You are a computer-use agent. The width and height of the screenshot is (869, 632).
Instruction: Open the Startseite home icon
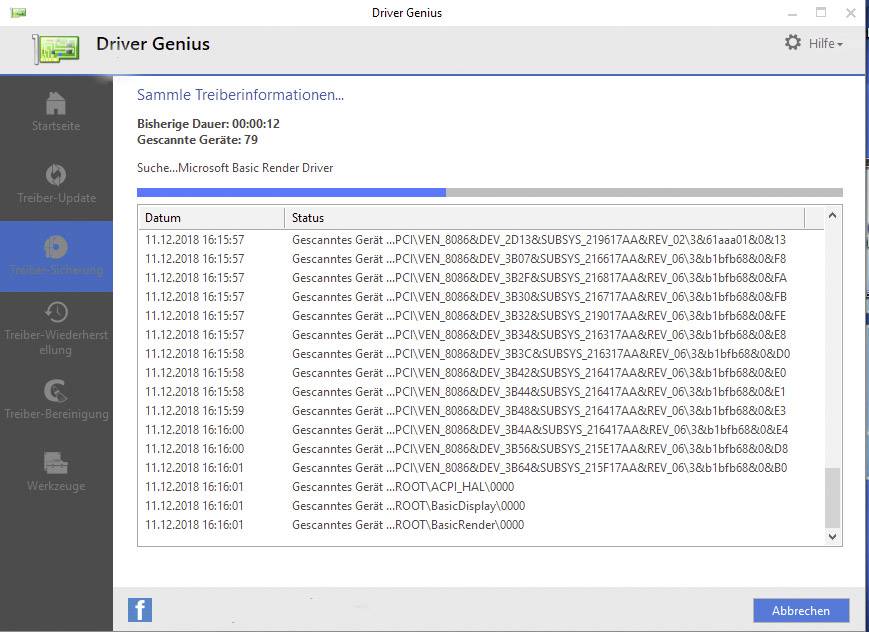point(56,103)
